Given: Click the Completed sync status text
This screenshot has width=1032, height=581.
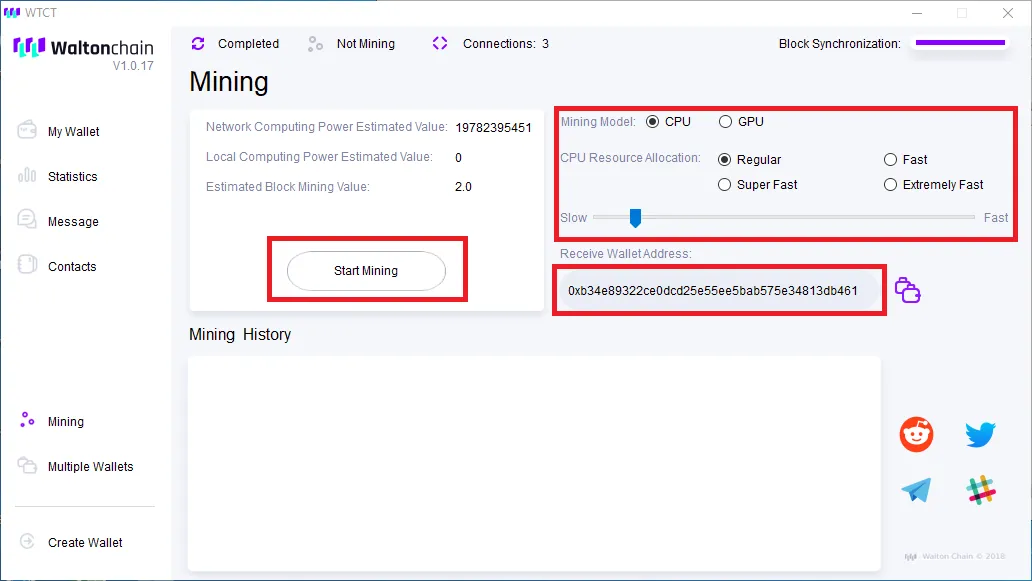Looking at the screenshot, I should 248,43.
